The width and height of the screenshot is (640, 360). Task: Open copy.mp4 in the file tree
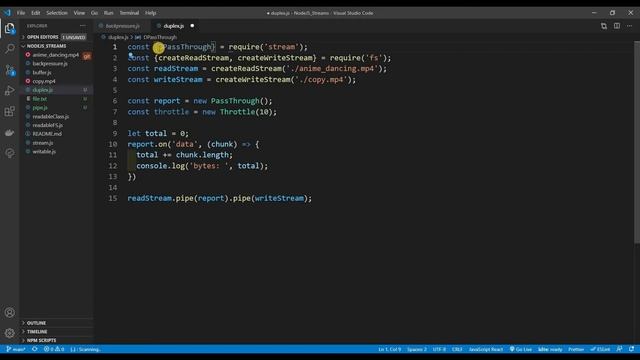[x=44, y=81]
